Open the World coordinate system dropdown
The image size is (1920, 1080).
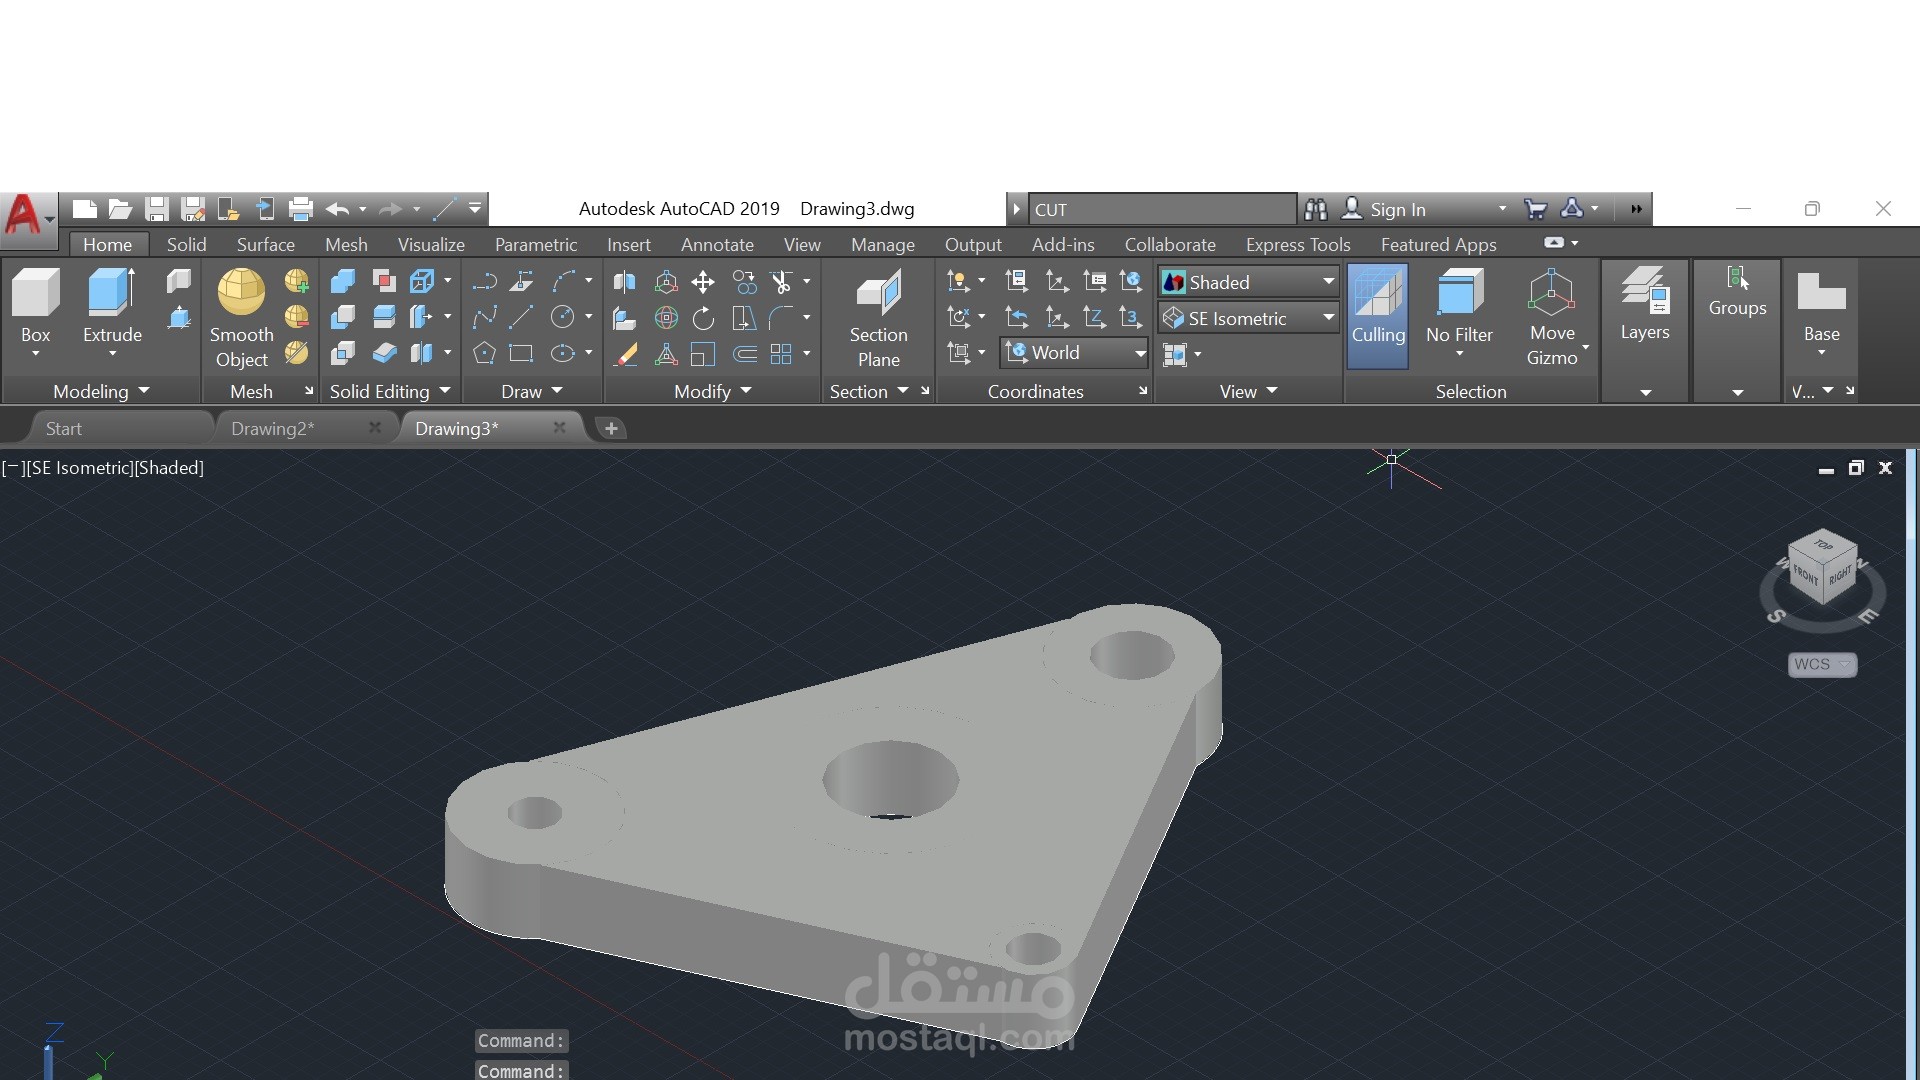1074,353
